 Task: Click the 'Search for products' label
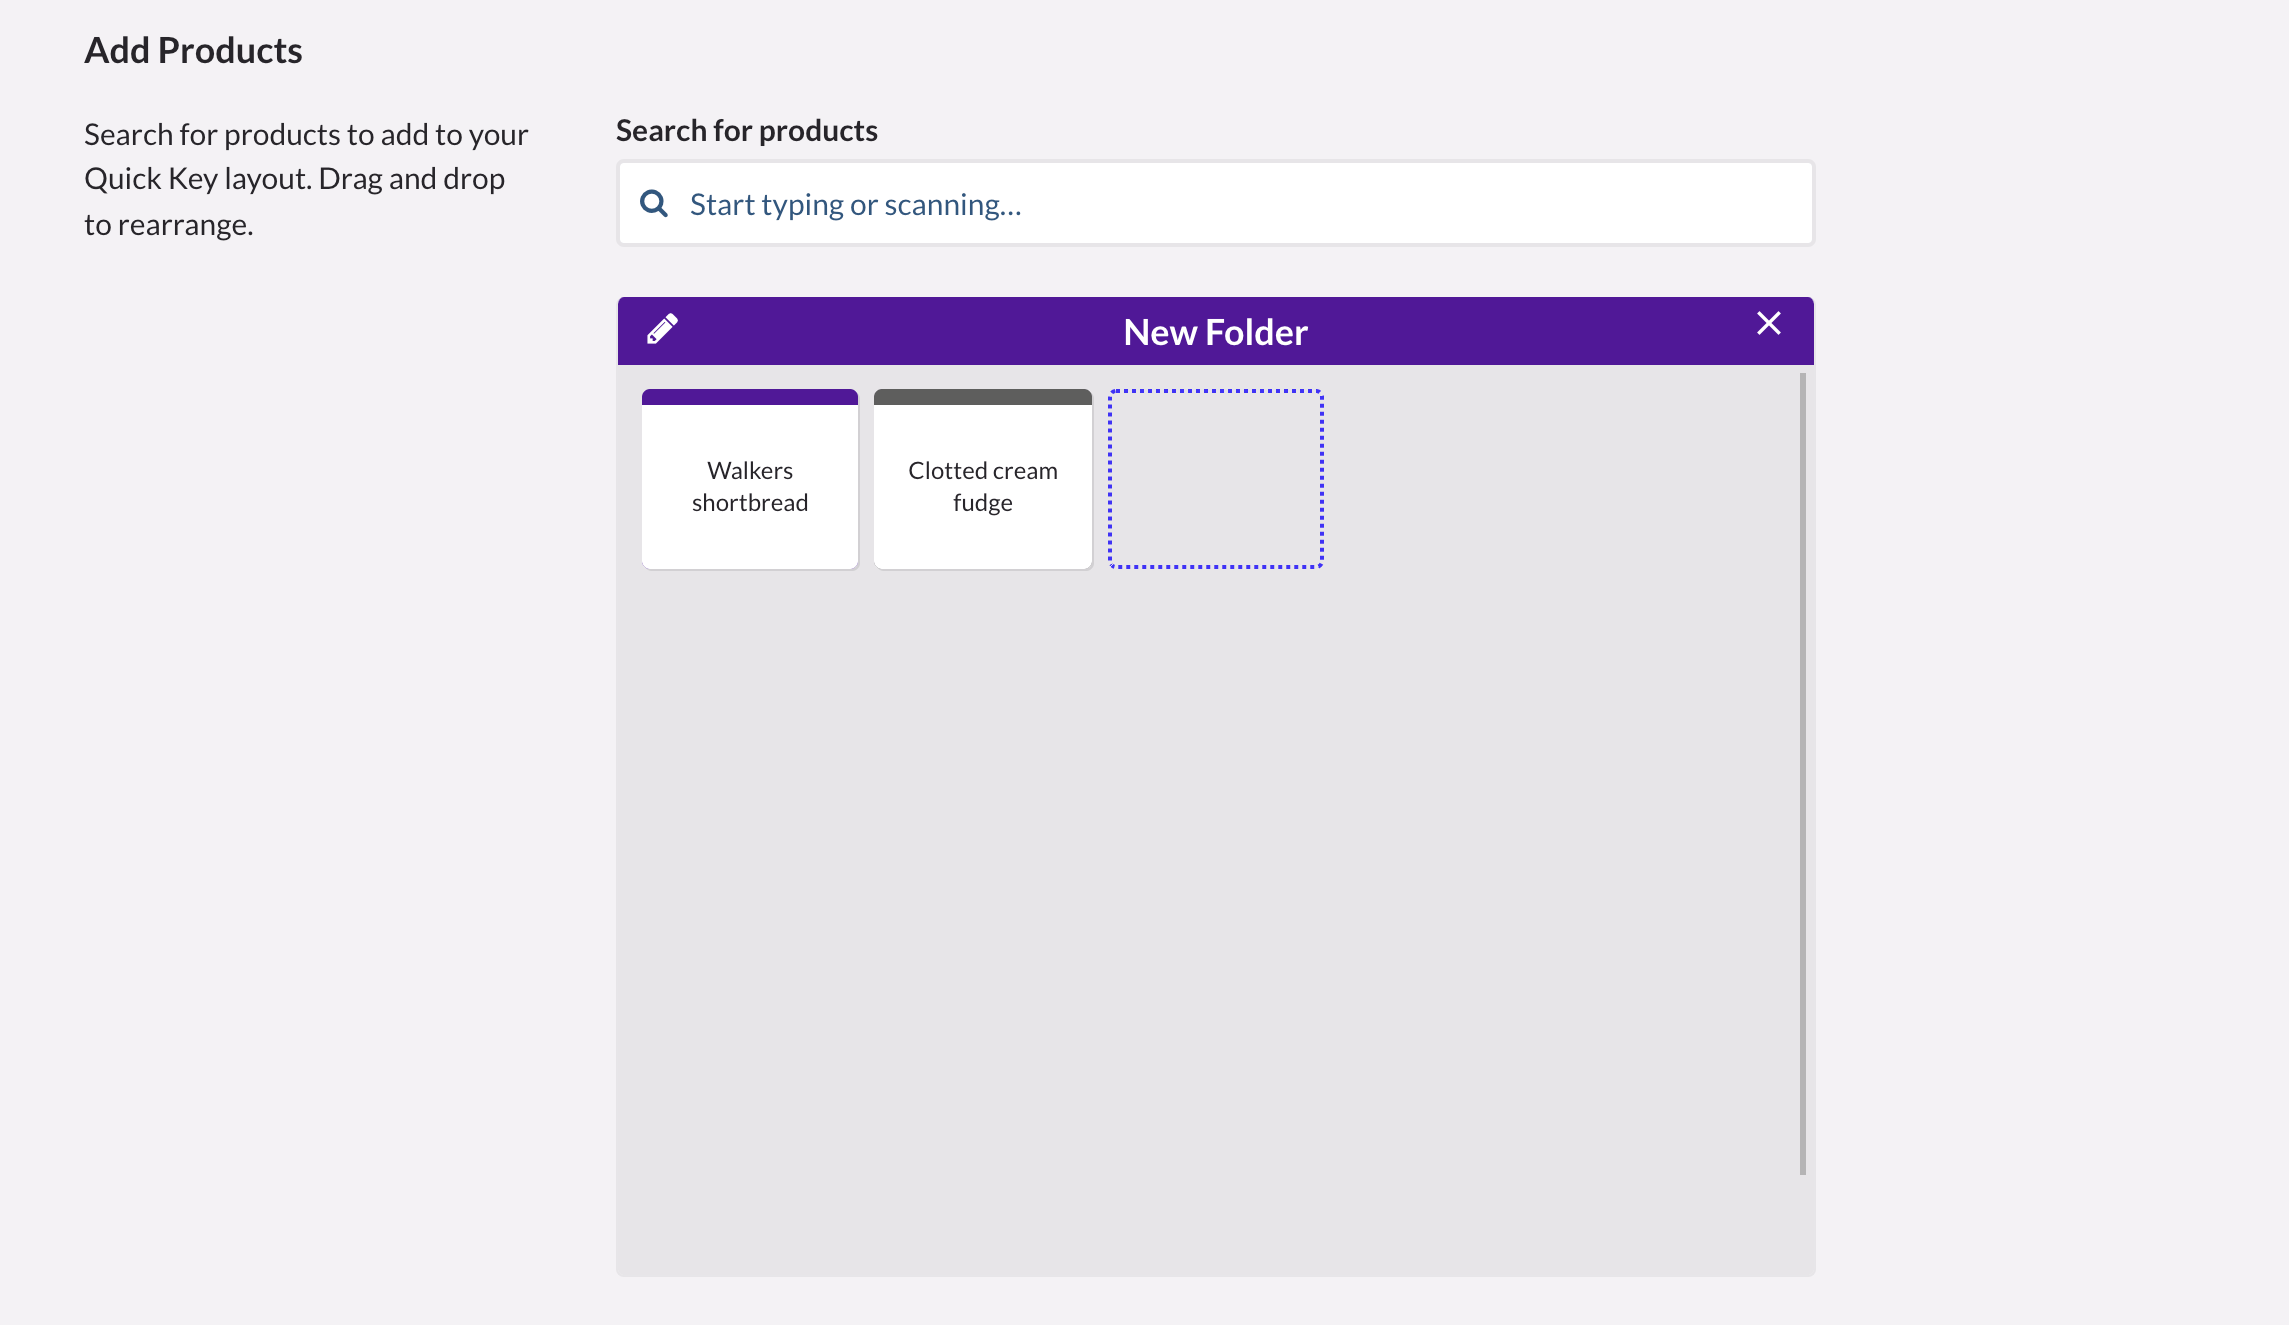click(x=746, y=131)
